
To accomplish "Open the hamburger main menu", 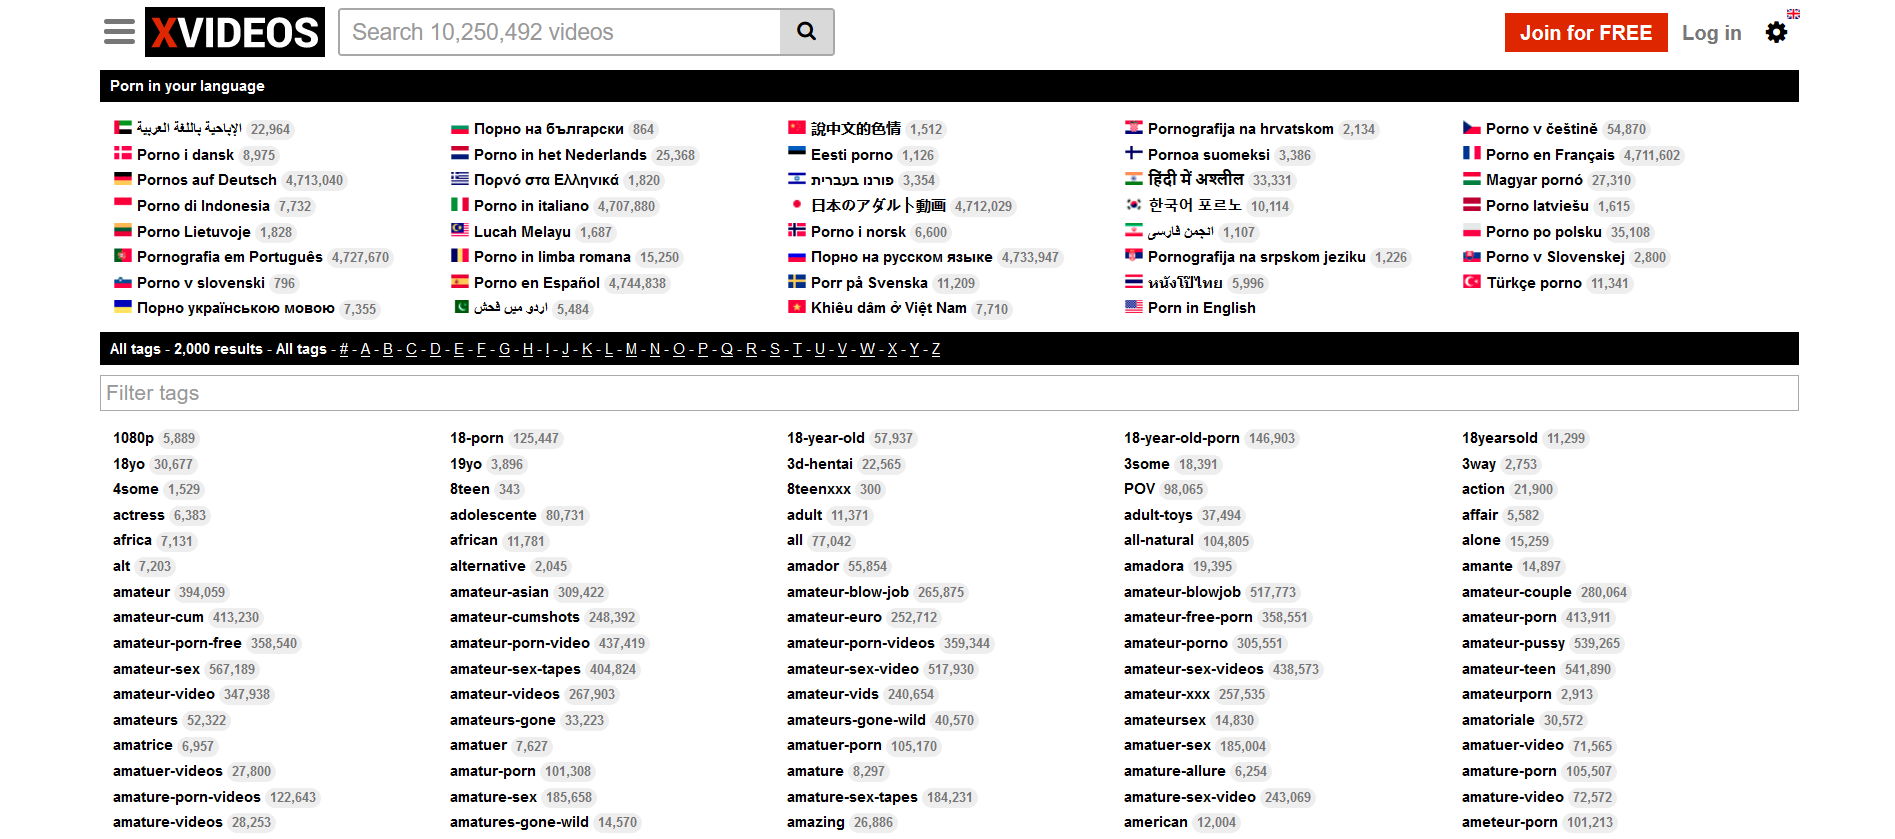I will pos(119,32).
